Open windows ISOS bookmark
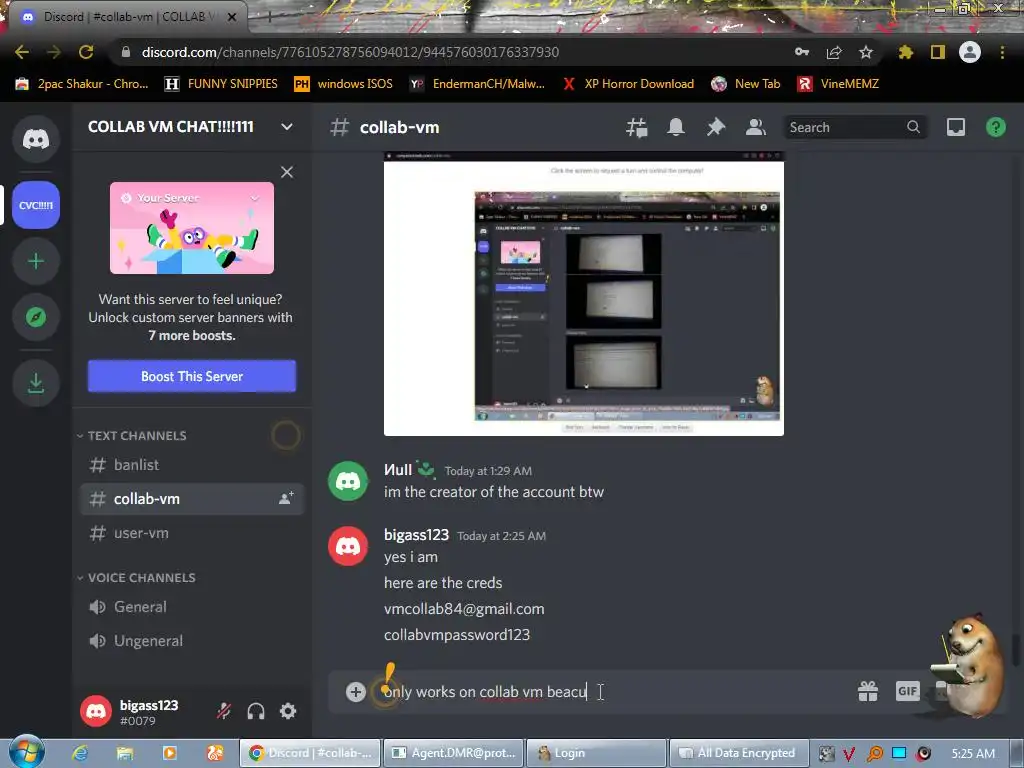The image size is (1024, 768). click(x=344, y=84)
